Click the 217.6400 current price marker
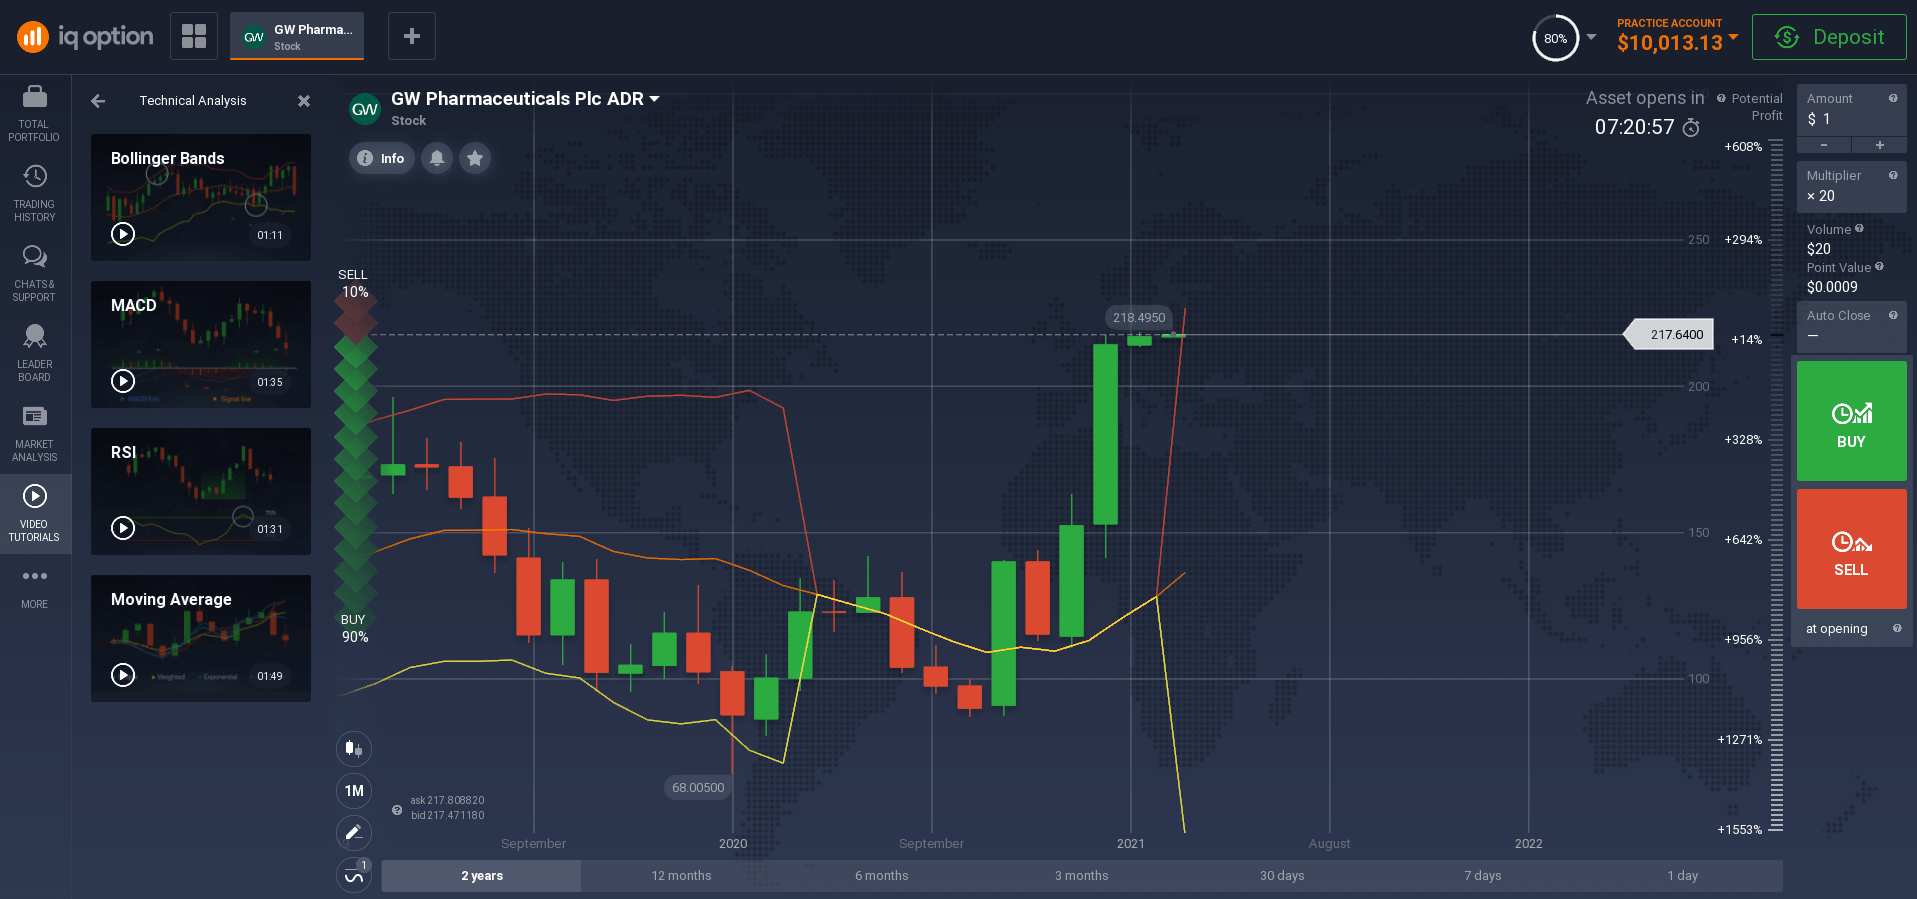Screen dimensions: 1917x899 (x=1669, y=335)
